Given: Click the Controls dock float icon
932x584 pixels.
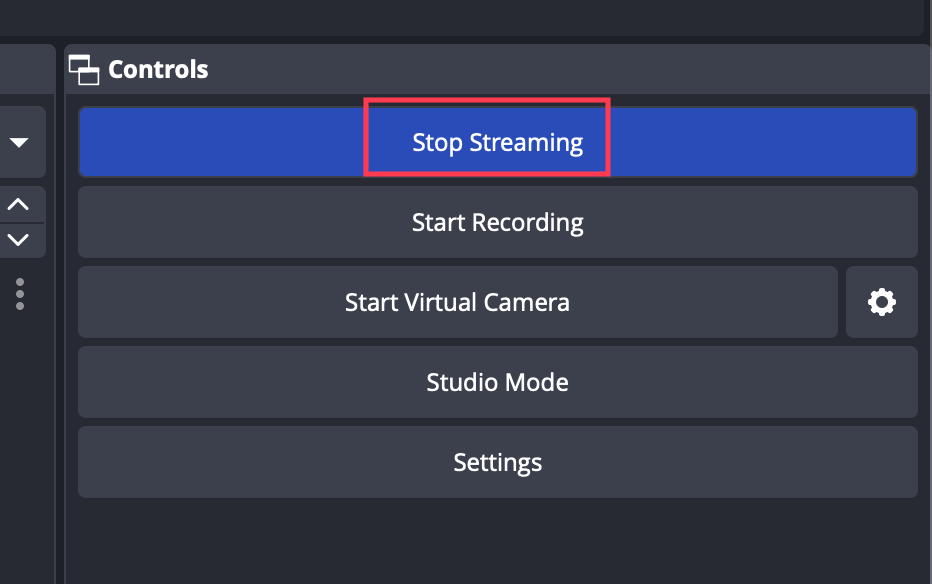Looking at the screenshot, I should [x=84, y=70].
